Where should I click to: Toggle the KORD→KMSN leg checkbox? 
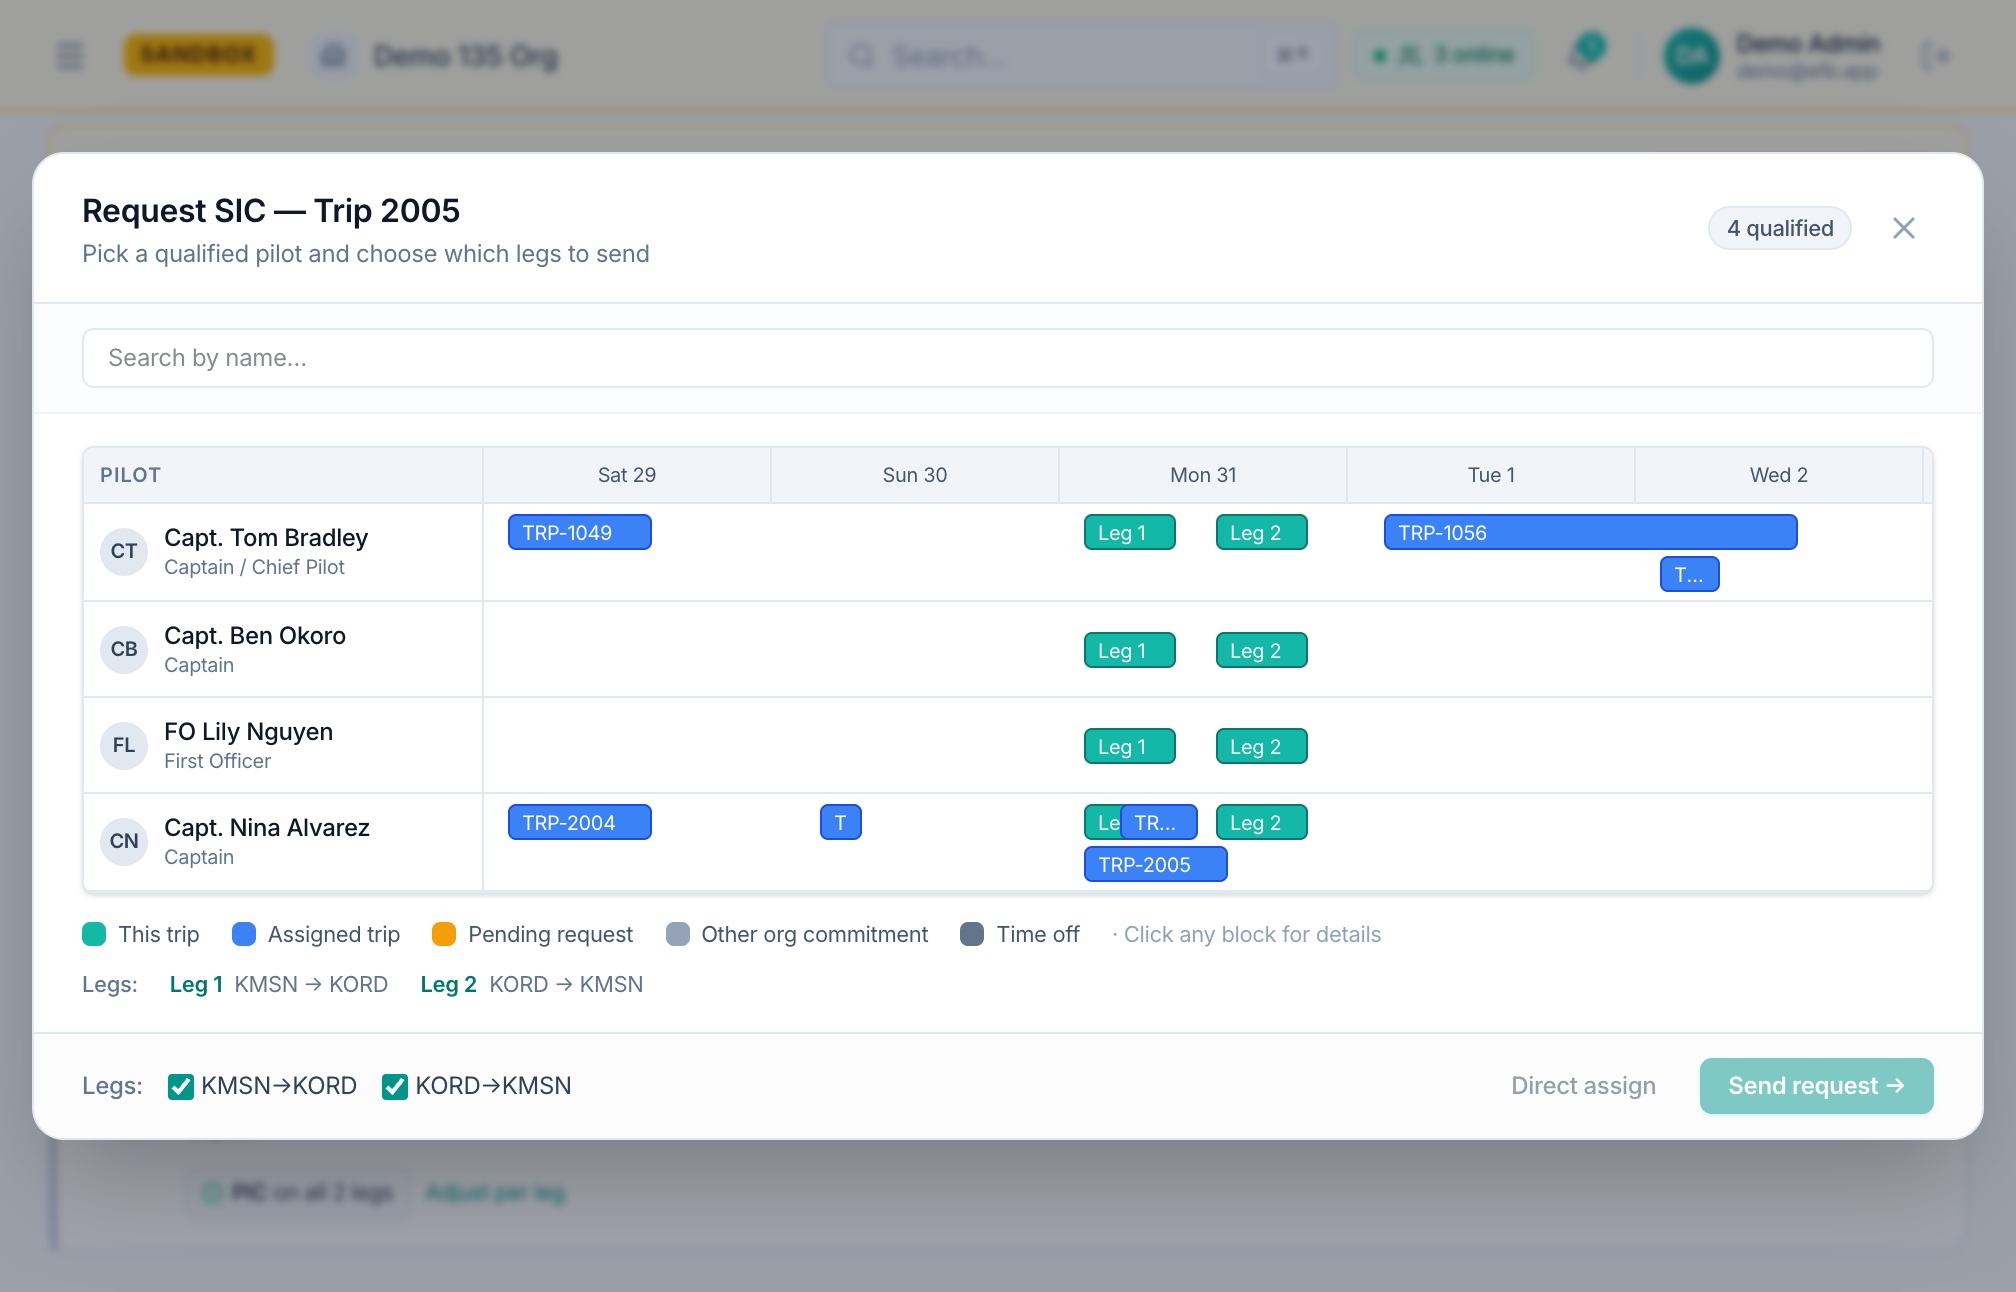click(x=395, y=1086)
